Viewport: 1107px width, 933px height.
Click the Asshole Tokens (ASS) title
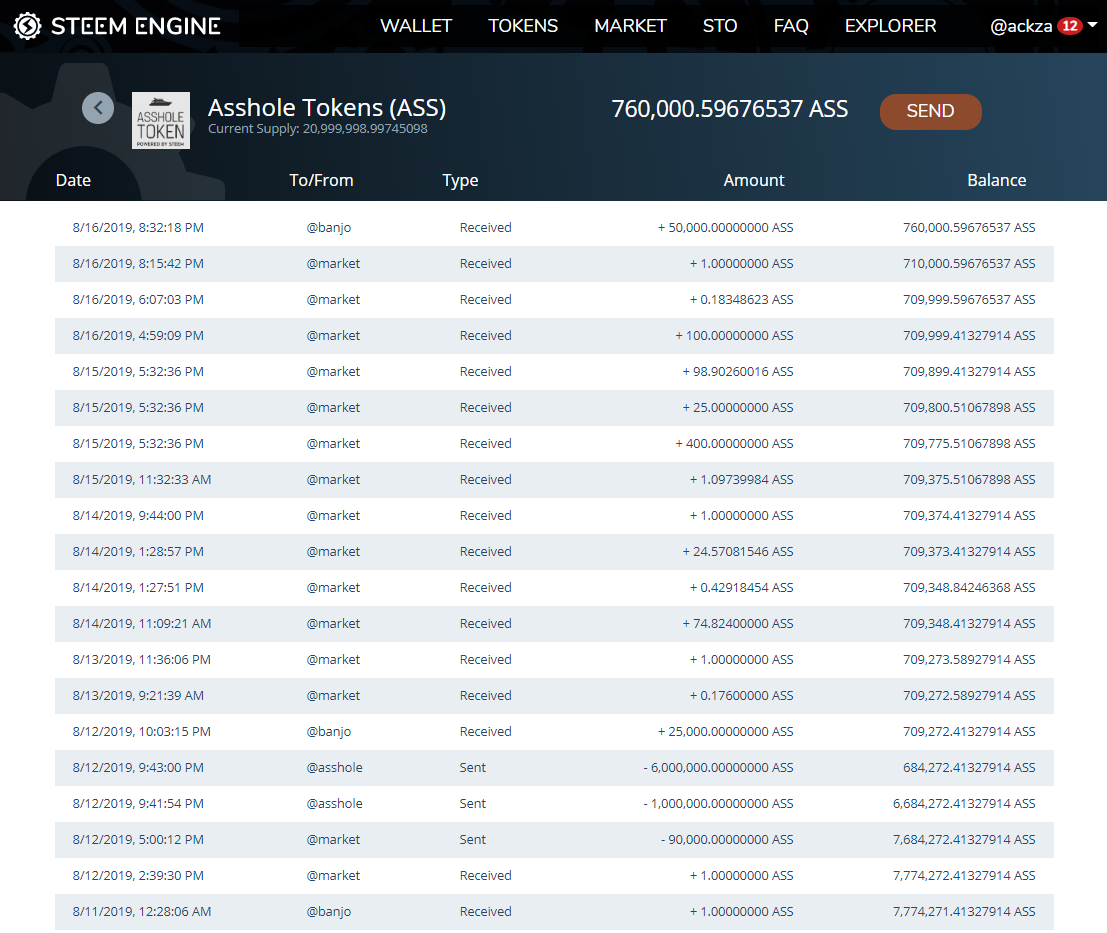327,108
